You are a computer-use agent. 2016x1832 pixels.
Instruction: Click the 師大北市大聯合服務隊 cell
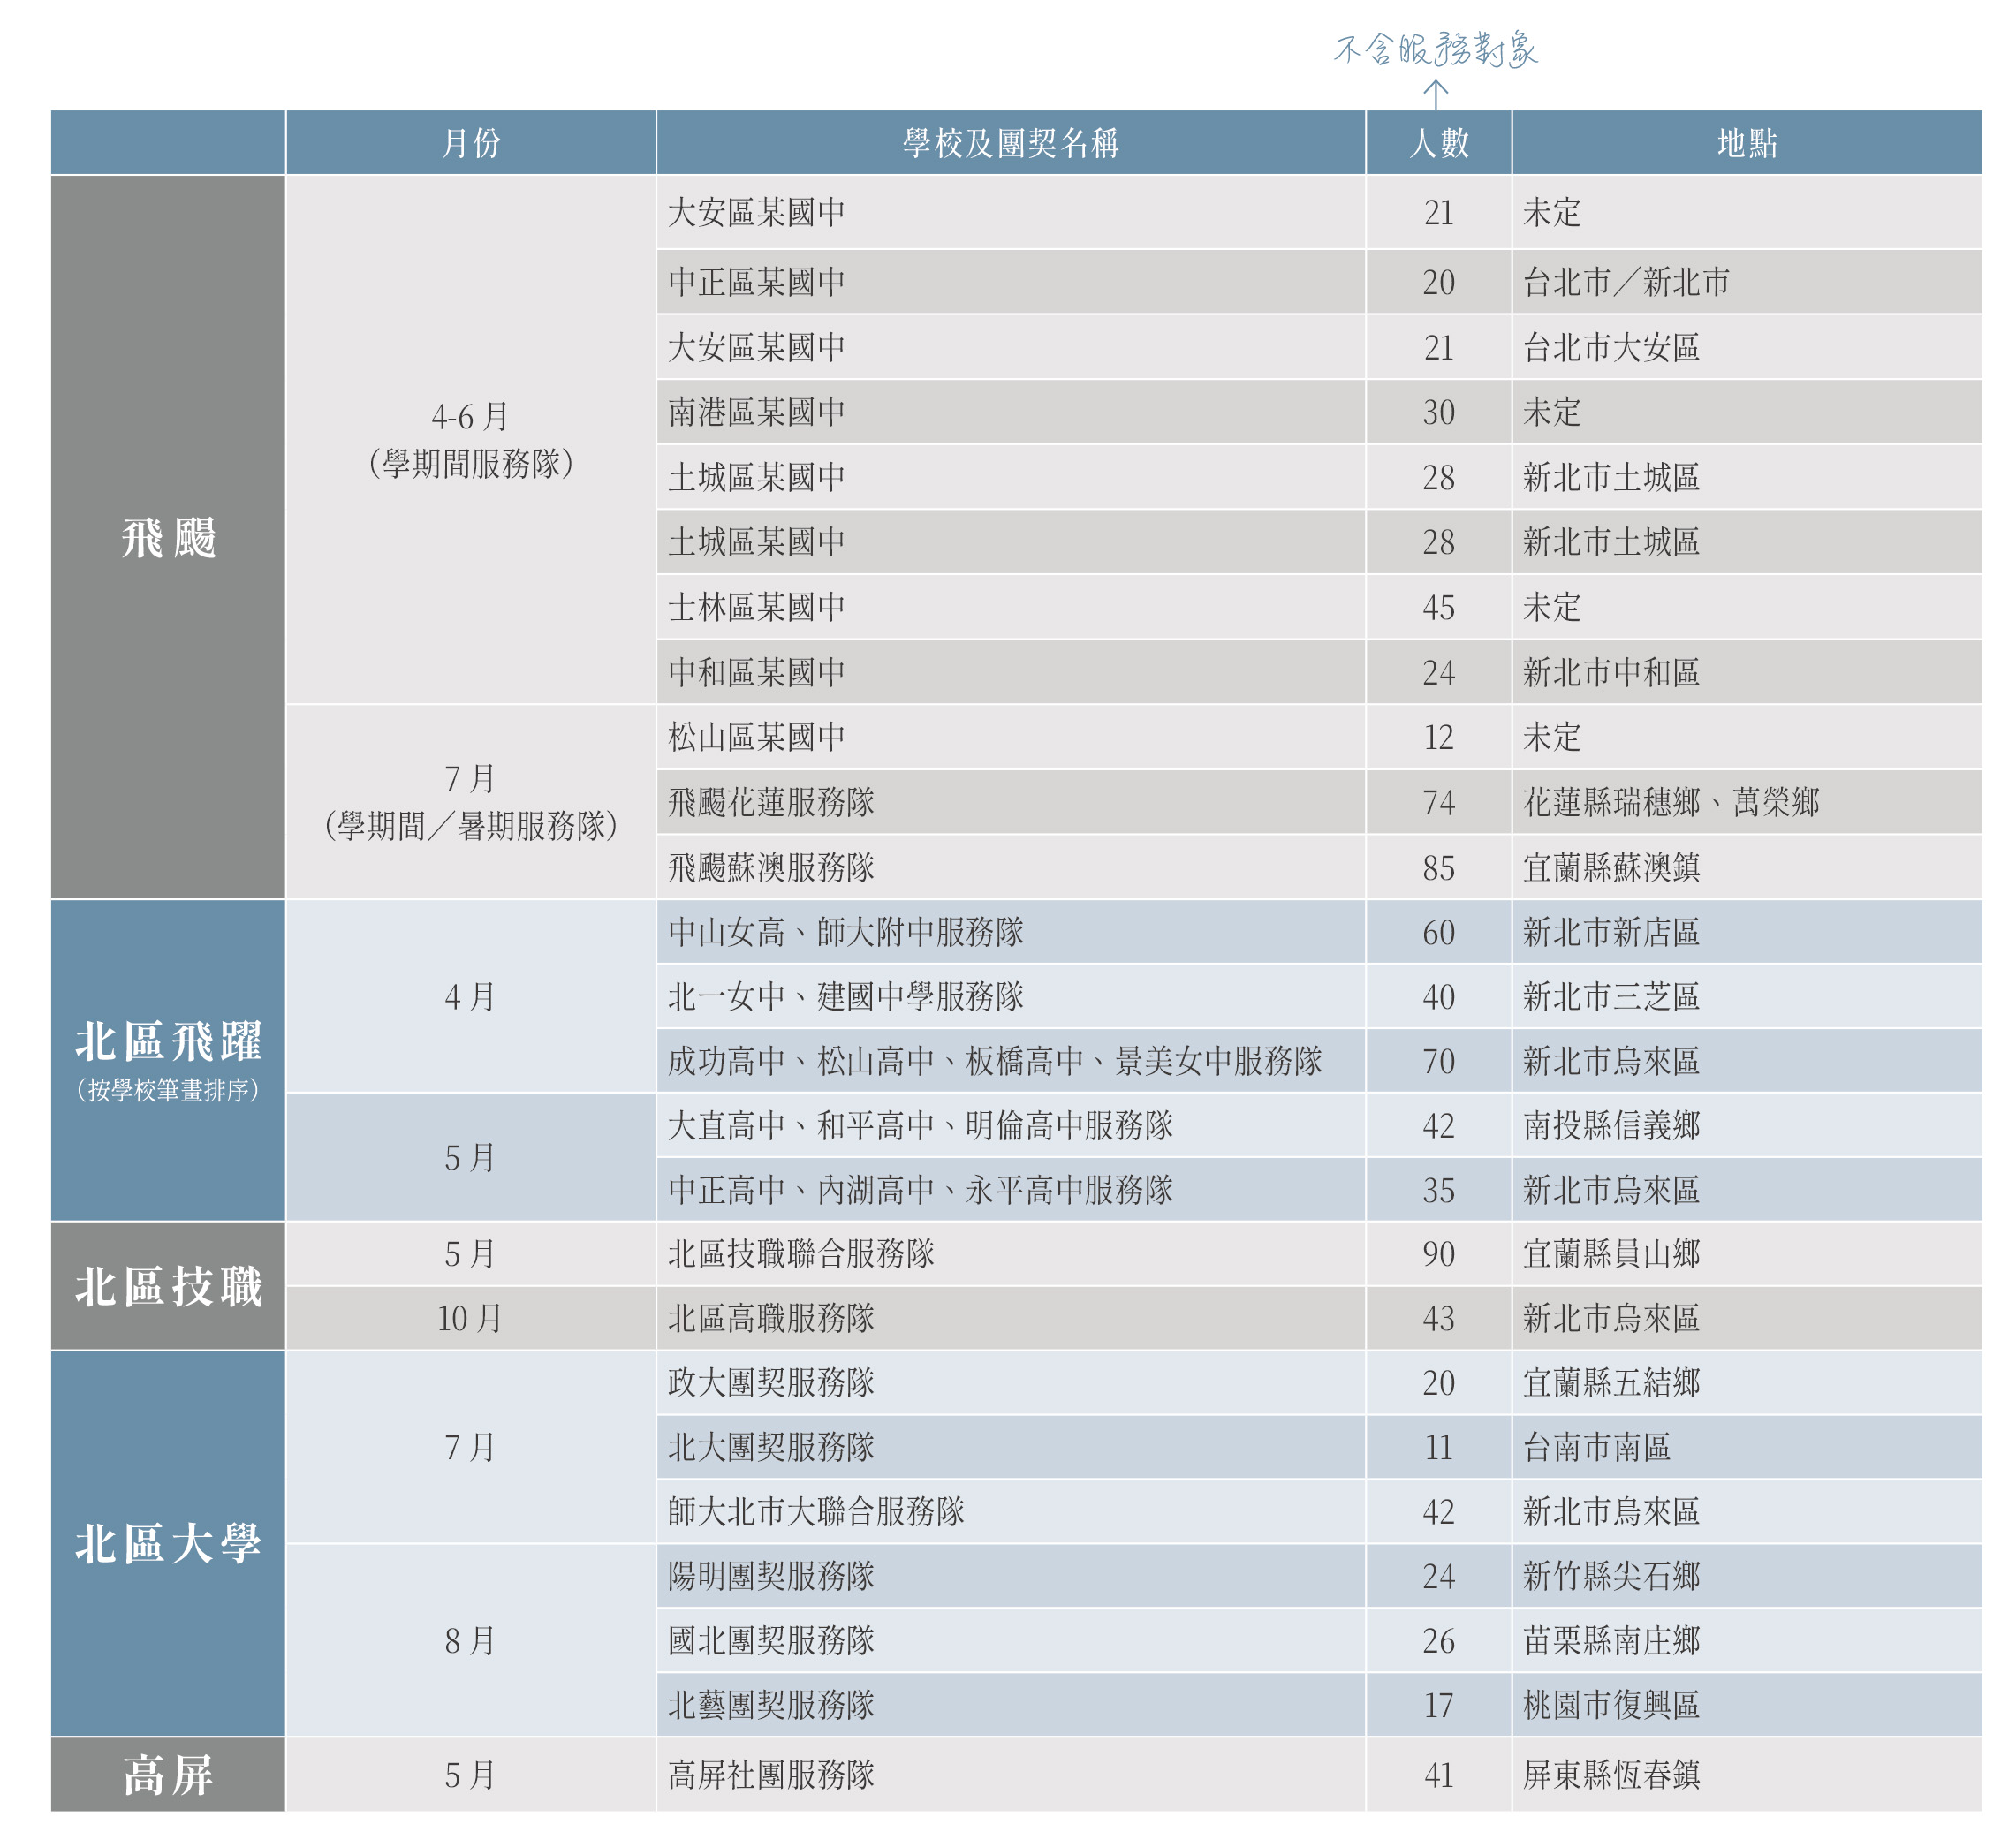(816, 1511)
